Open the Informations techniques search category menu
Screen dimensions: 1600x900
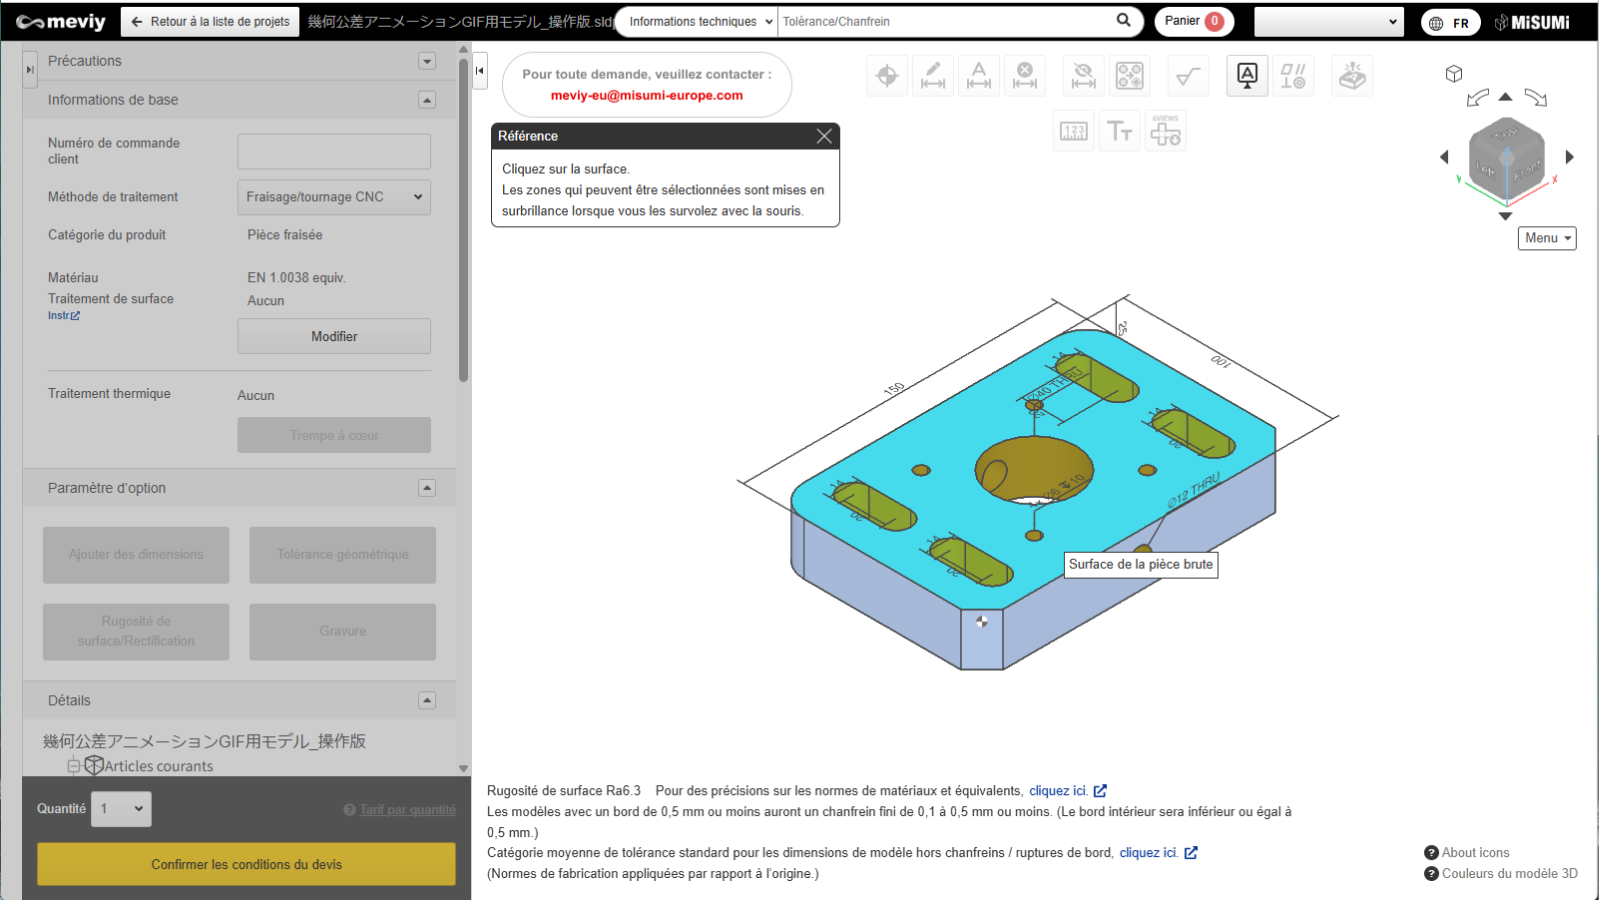(x=699, y=22)
